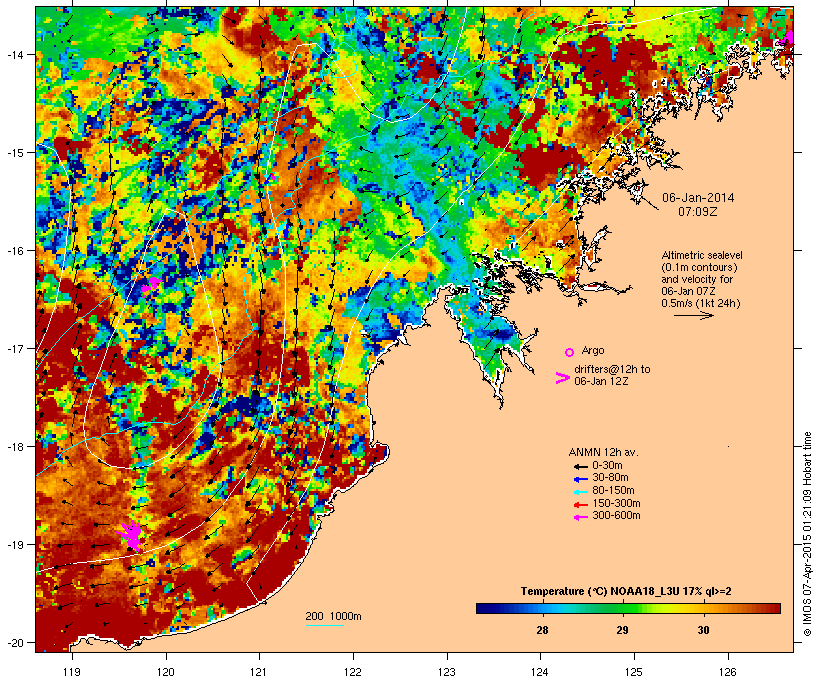Click the '-17' latitude axis label

click(x=14, y=349)
